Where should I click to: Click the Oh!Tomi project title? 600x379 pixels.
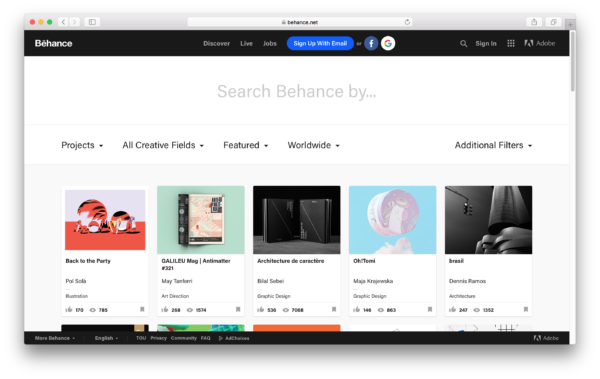(364, 261)
